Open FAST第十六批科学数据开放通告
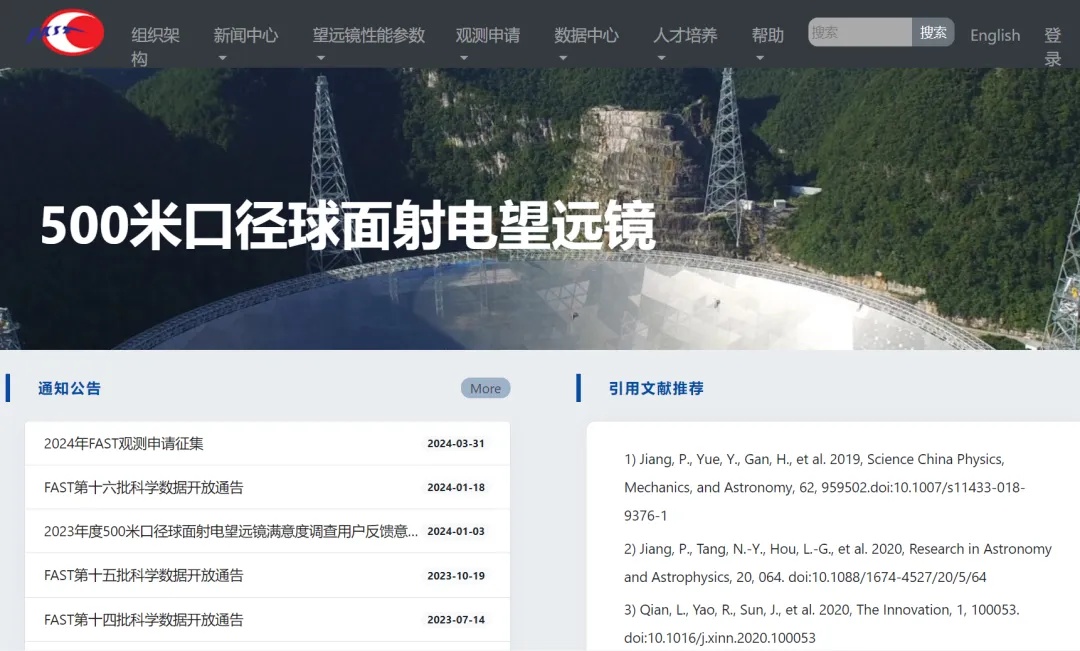Screen dimensions: 1080x651 pos(145,487)
